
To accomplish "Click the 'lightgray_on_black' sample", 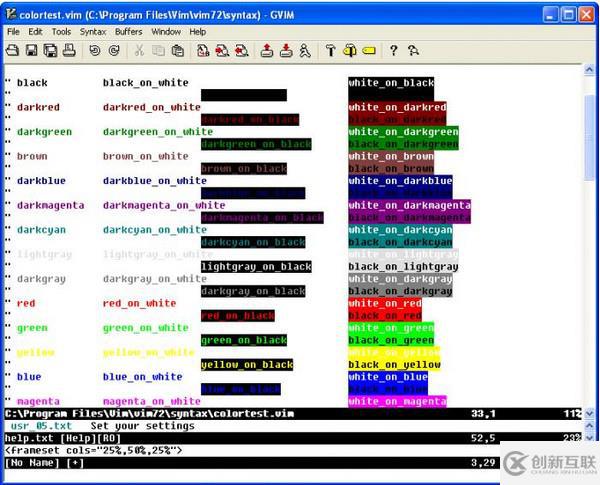I will [x=256, y=266].
